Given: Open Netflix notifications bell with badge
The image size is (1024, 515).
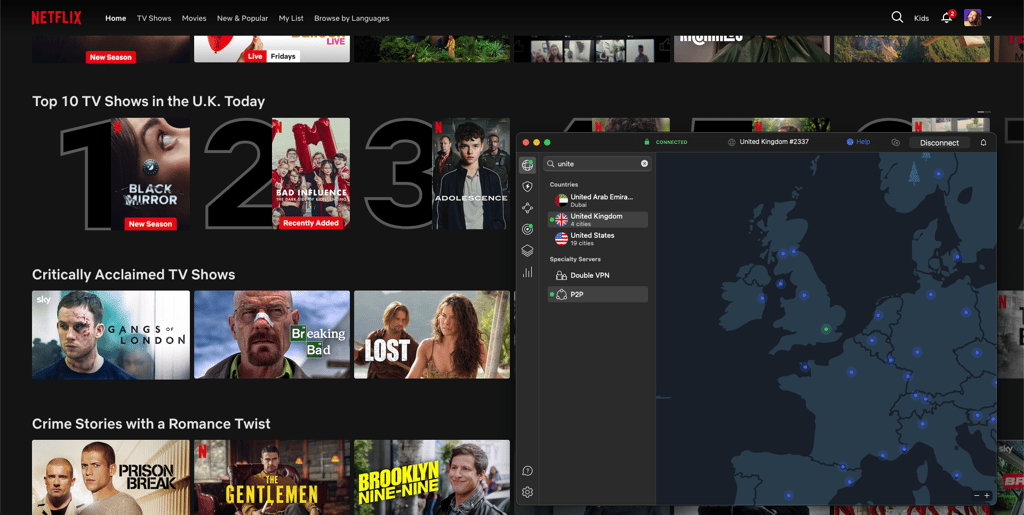Looking at the screenshot, I should (947, 17).
